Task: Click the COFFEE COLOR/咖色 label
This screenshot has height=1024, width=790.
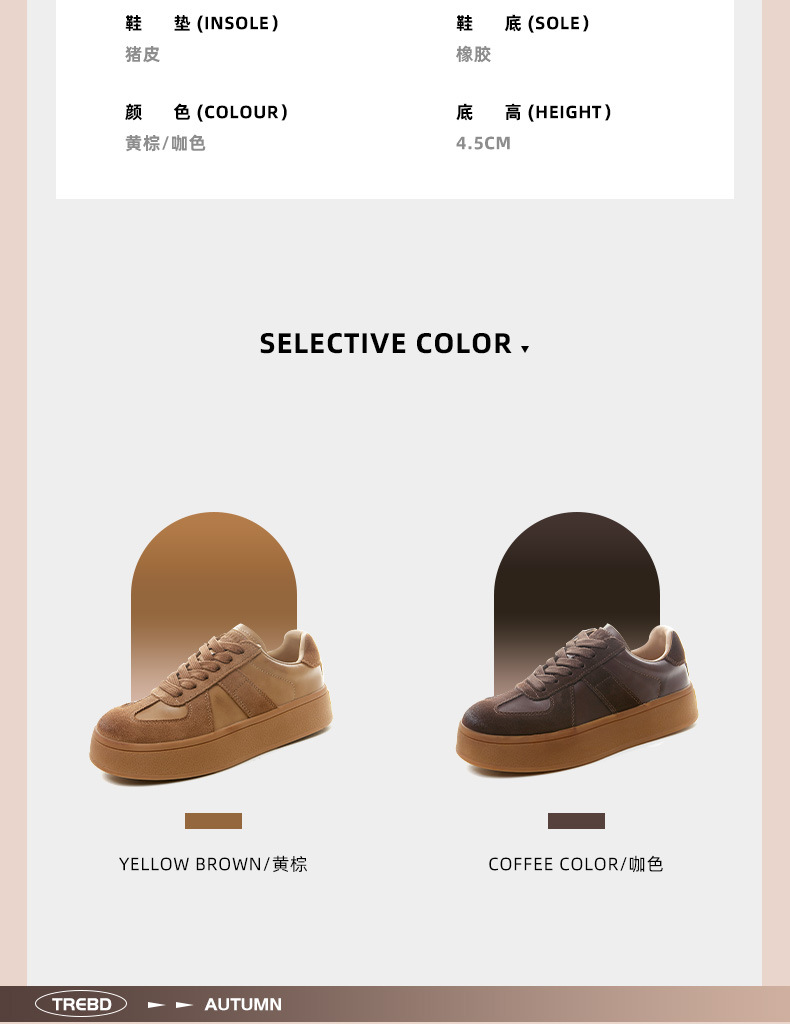Action: click(x=576, y=864)
